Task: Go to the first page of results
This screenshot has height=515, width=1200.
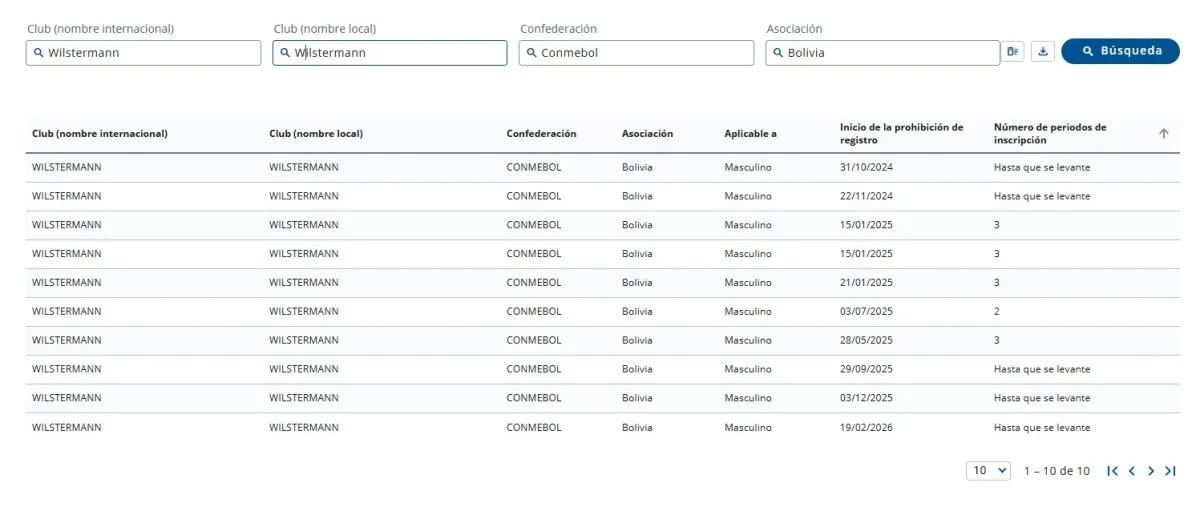Action: pyautogui.click(x=1112, y=471)
